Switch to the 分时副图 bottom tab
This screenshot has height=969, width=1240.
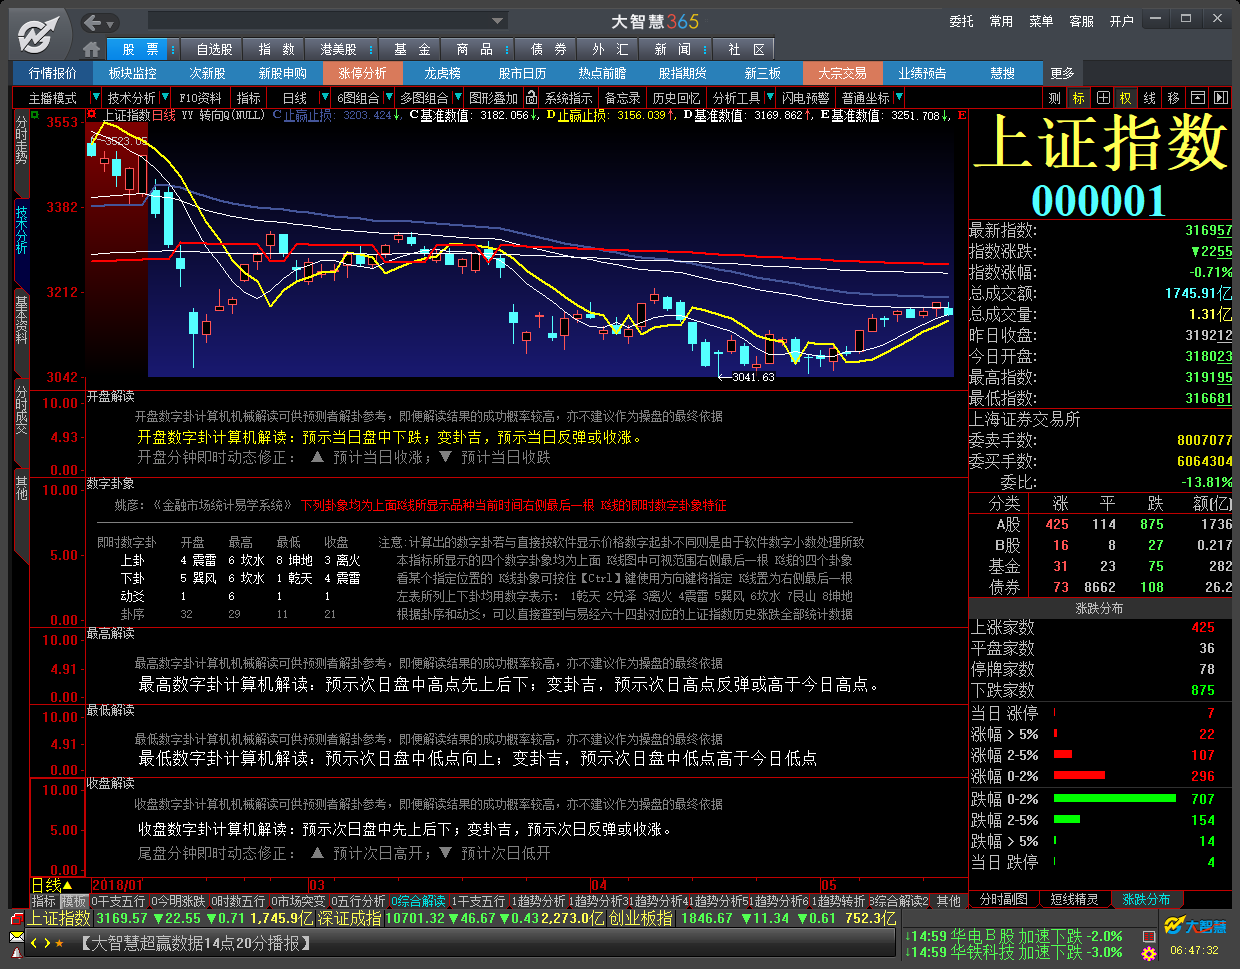point(1003,899)
